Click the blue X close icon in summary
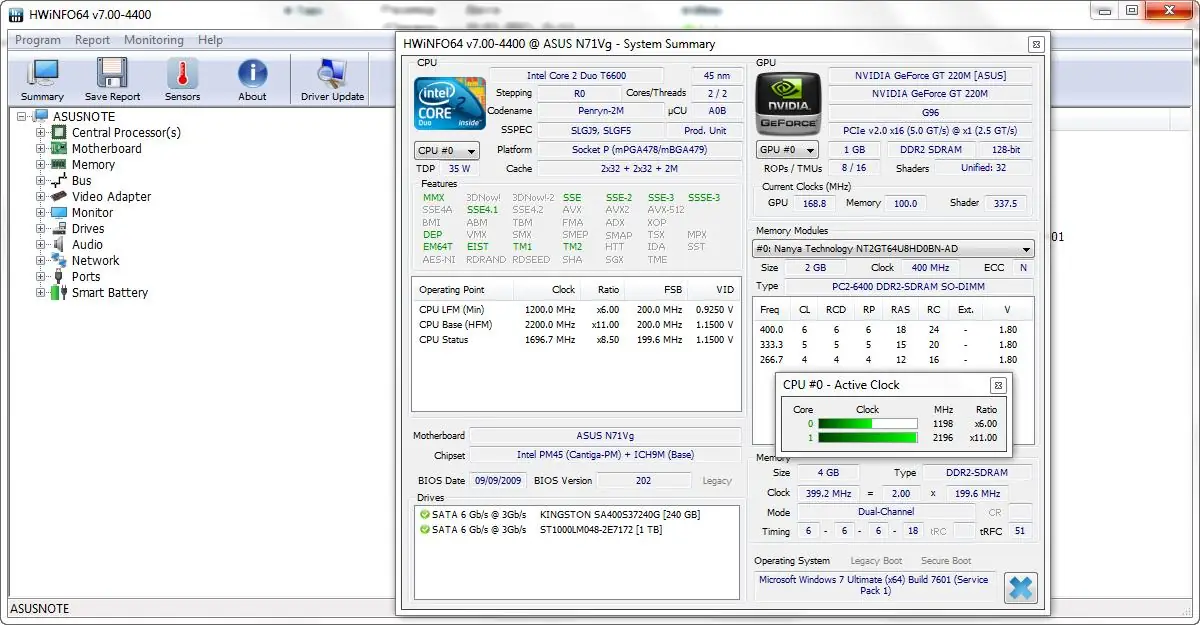Image resolution: width=1200 pixels, height=625 pixels. (1020, 588)
